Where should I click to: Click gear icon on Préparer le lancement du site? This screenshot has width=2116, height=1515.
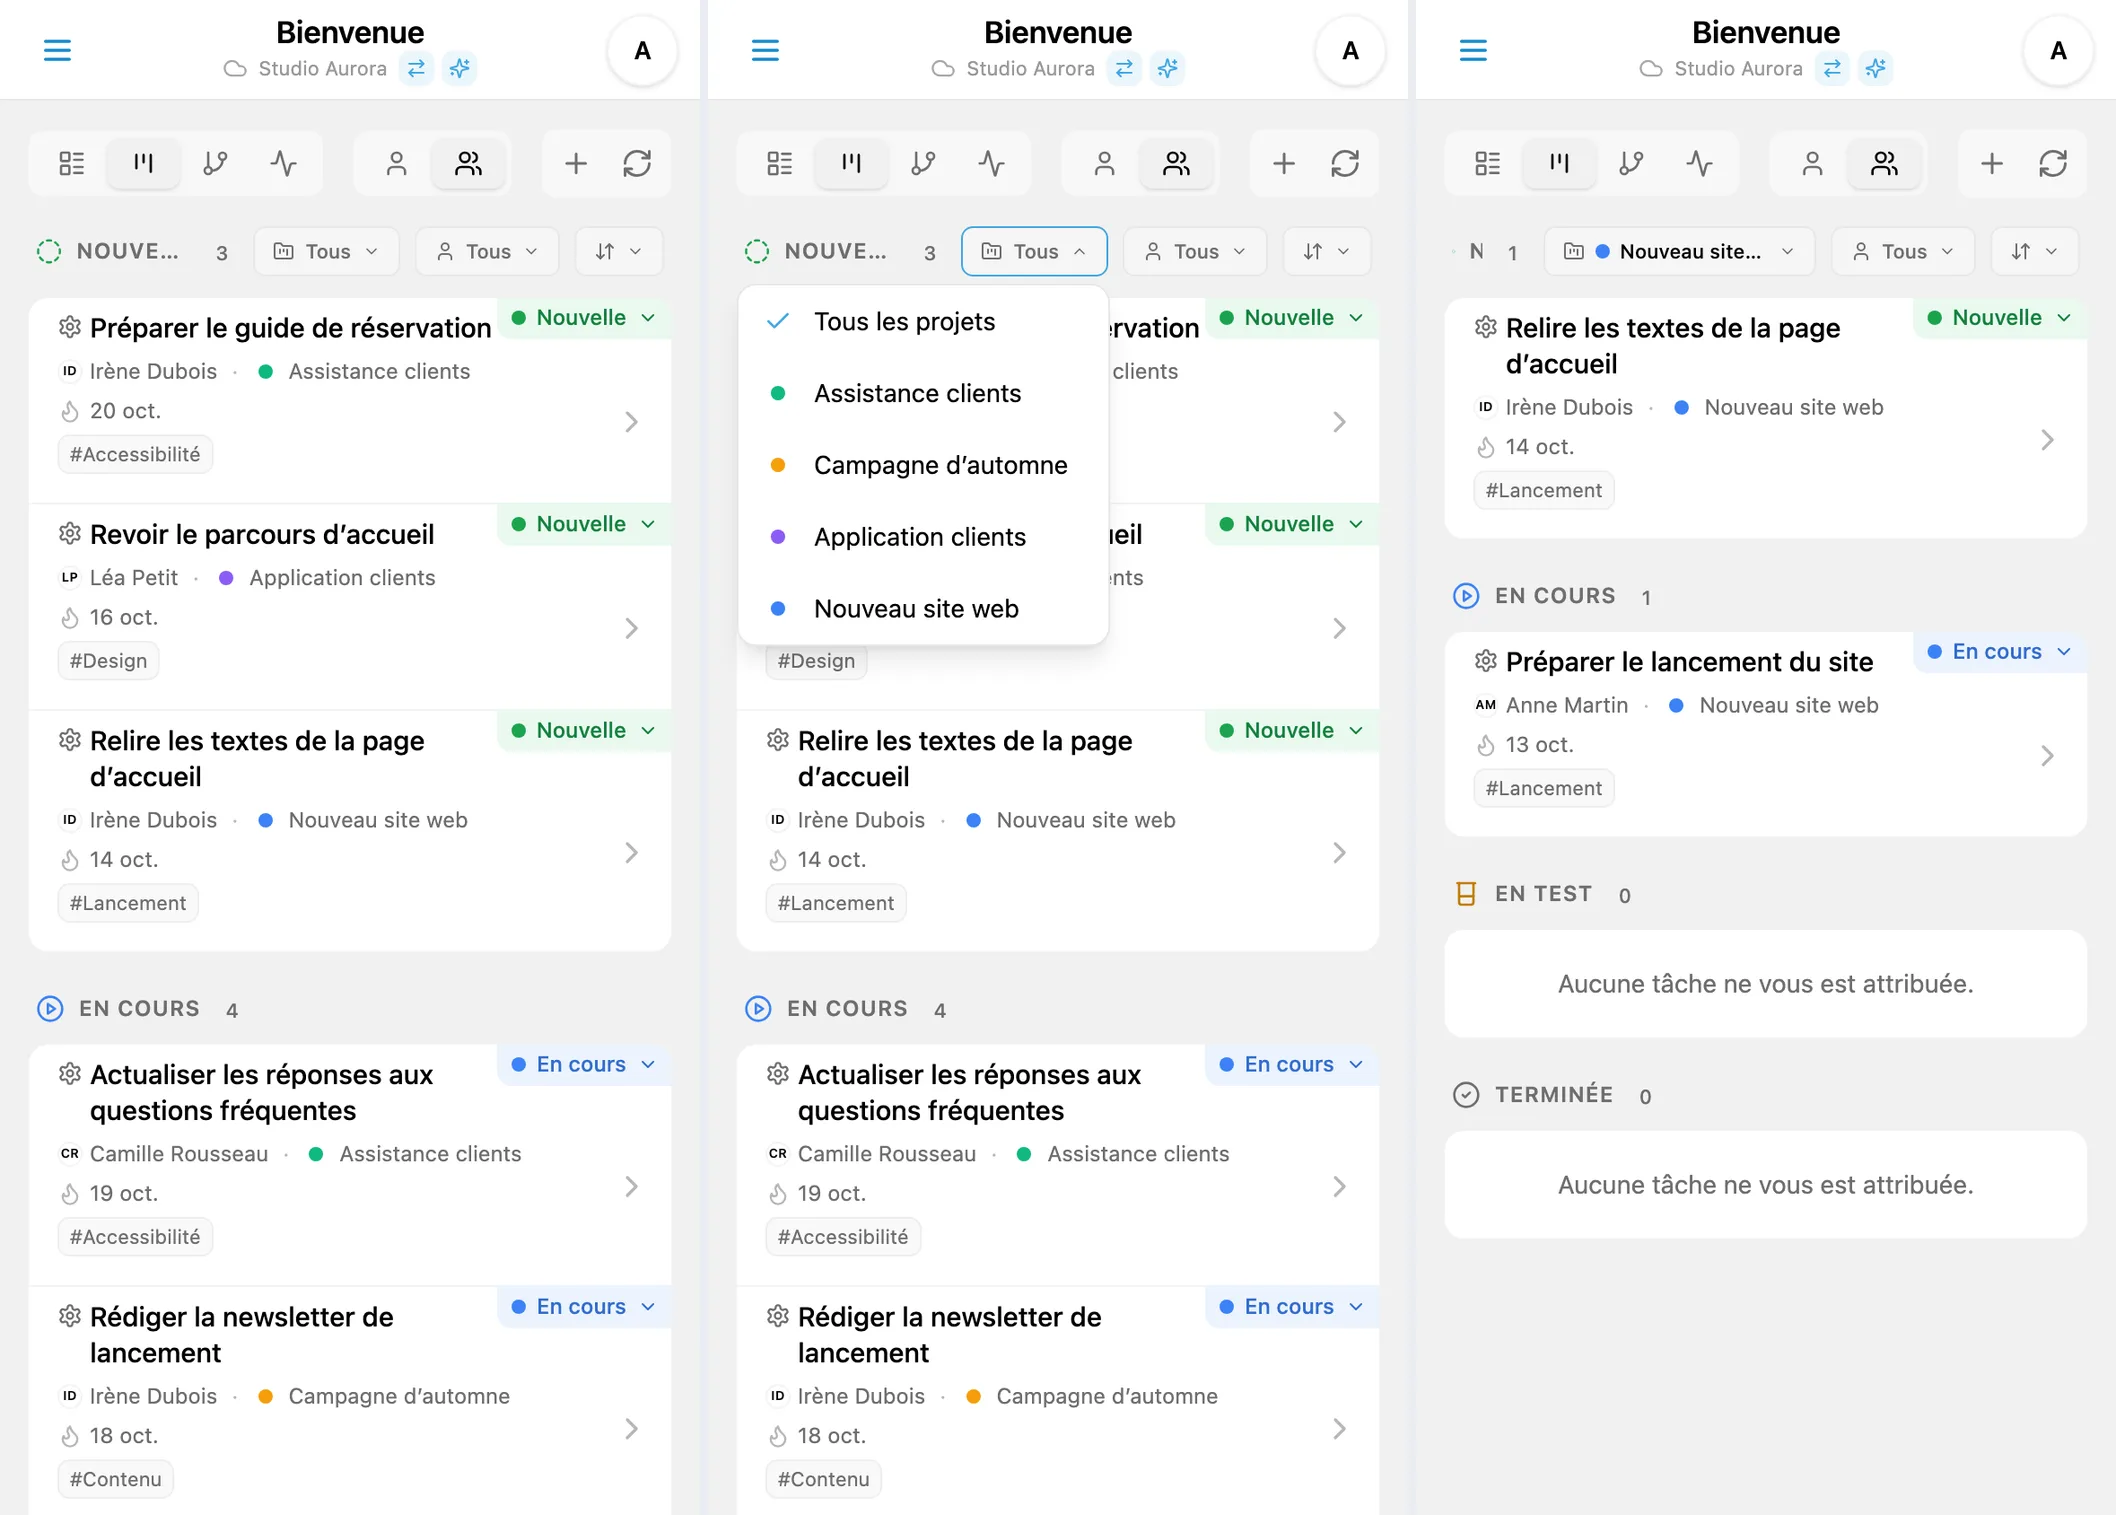click(1486, 661)
